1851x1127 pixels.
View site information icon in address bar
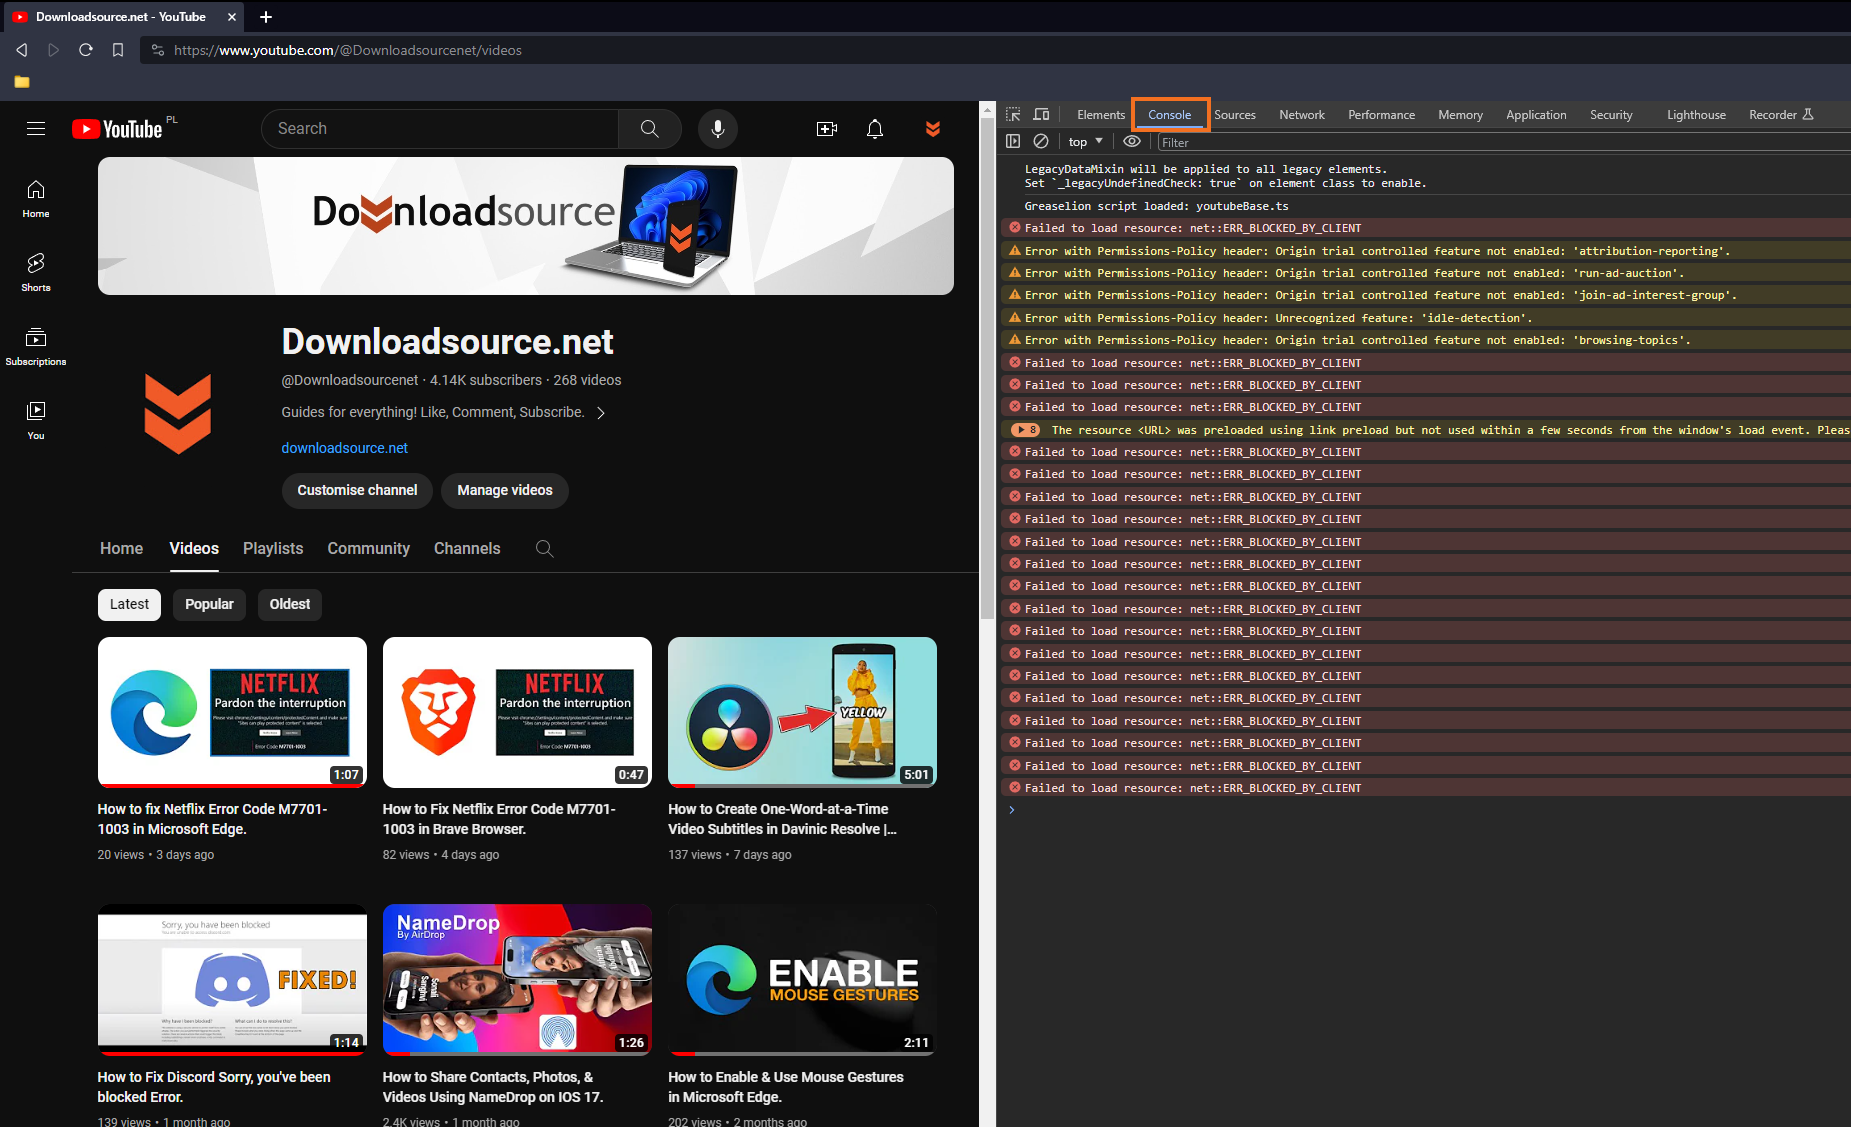[x=157, y=50]
